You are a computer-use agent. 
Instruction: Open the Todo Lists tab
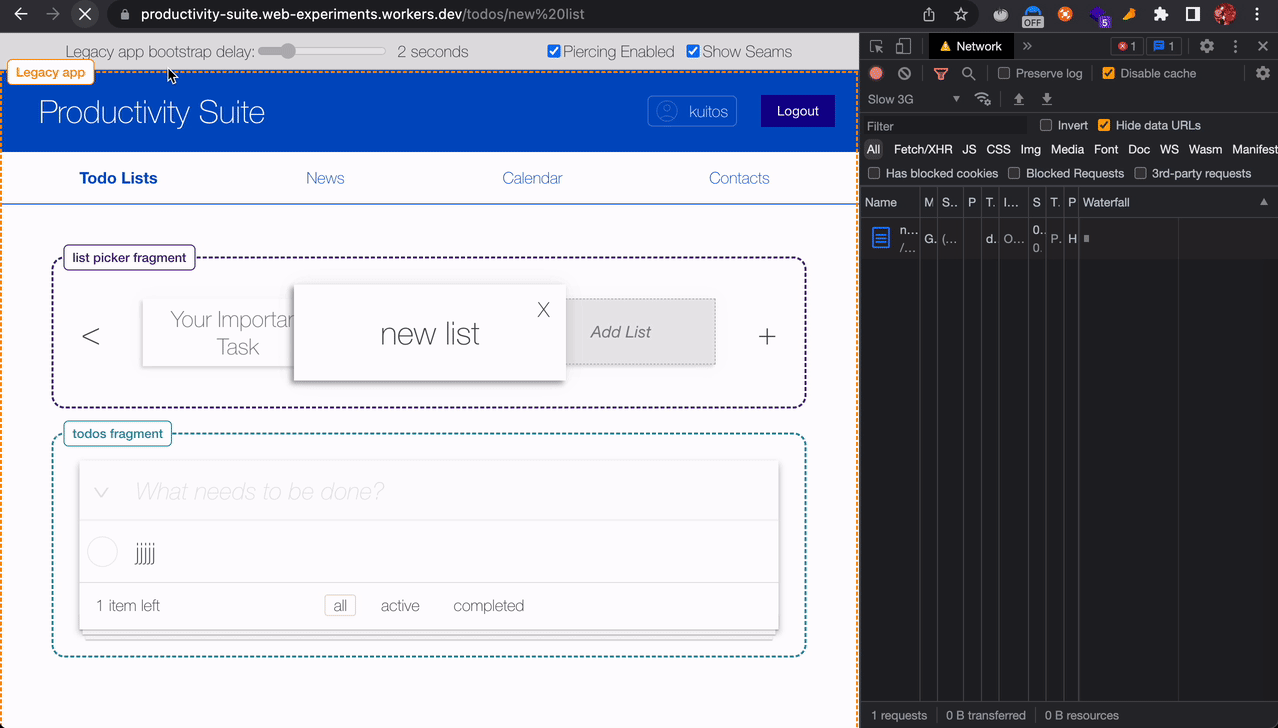[118, 178]
